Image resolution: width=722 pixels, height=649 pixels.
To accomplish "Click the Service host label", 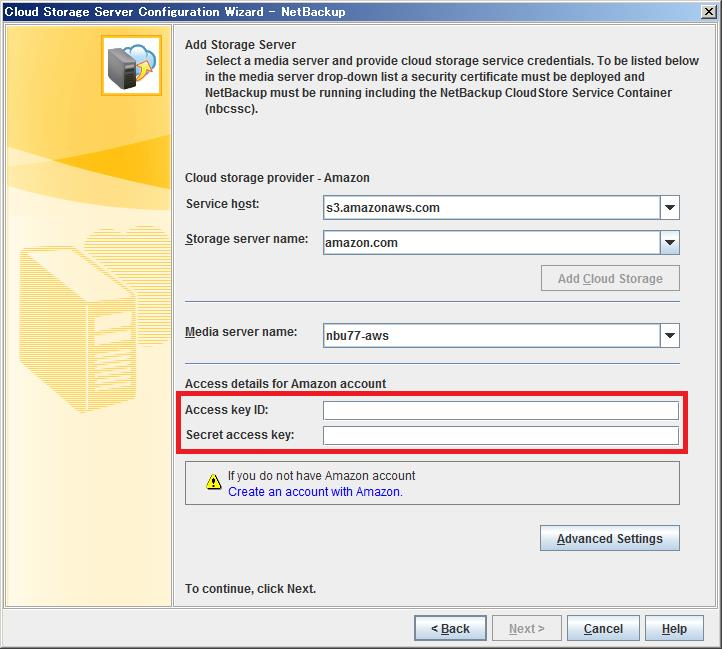I will 222,204.
